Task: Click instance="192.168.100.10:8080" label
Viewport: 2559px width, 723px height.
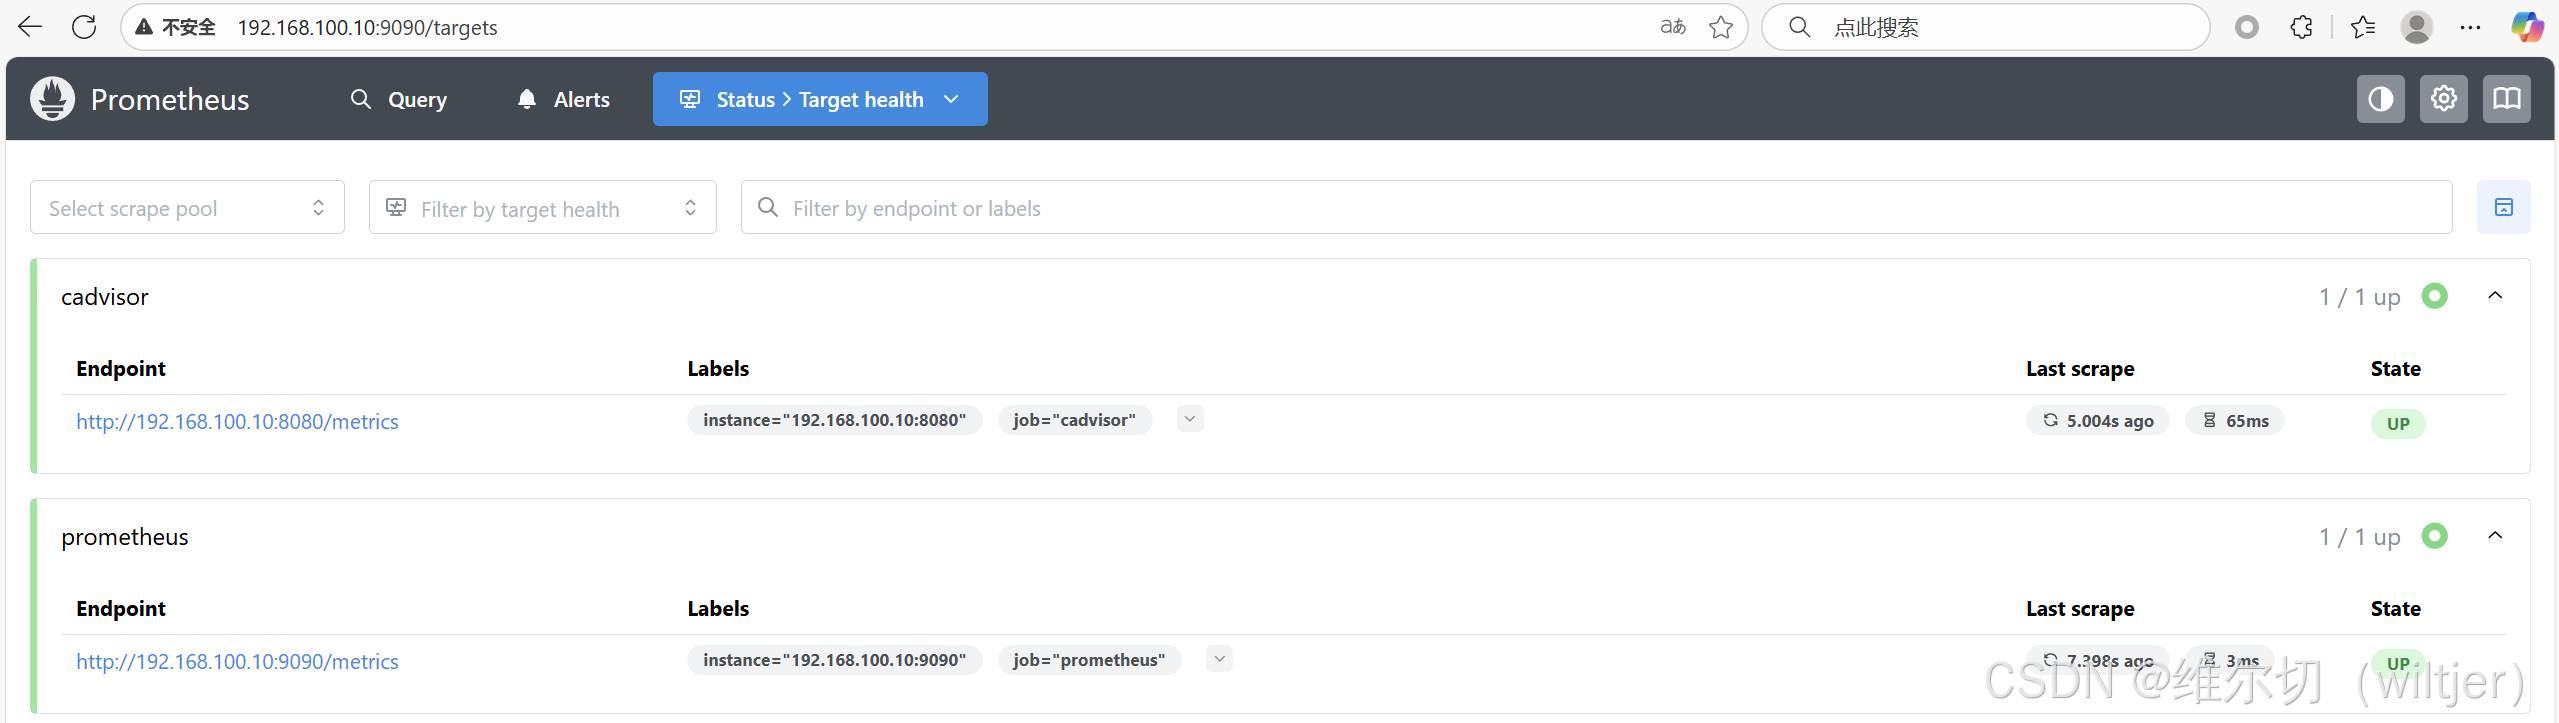Action: [x=834, y=420]
